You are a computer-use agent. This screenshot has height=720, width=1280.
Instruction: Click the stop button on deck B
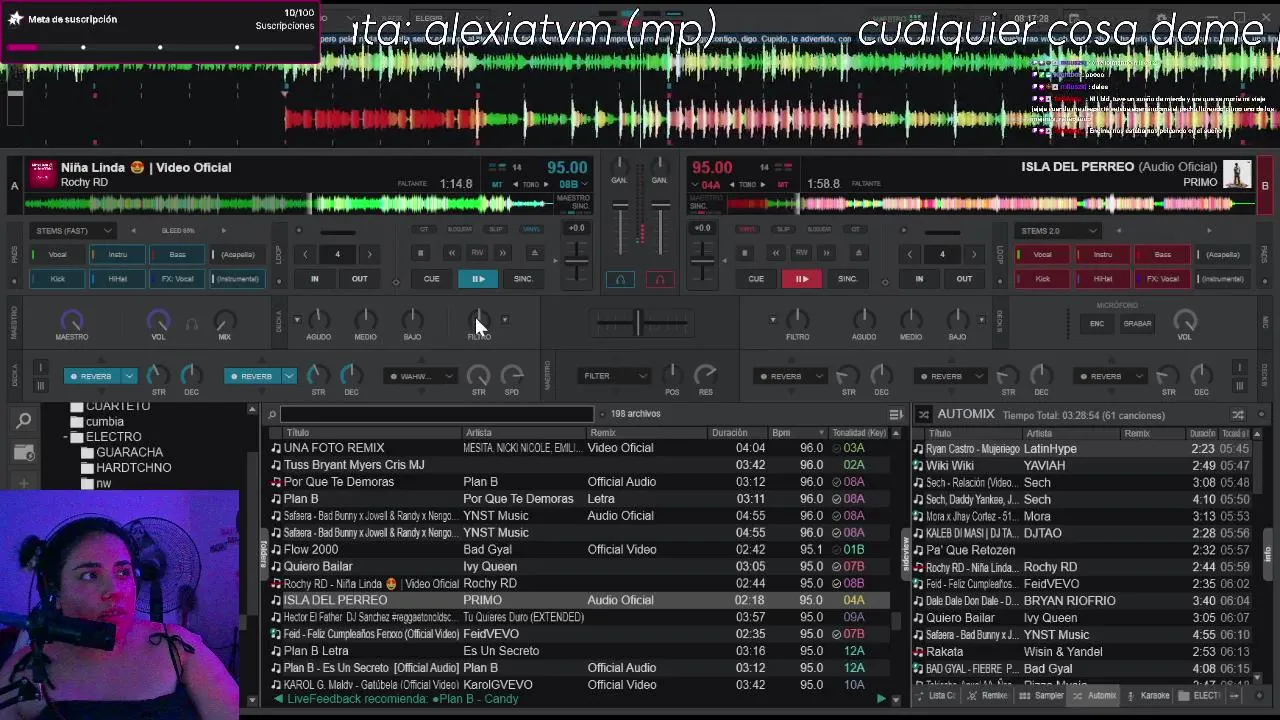[744, 253]
